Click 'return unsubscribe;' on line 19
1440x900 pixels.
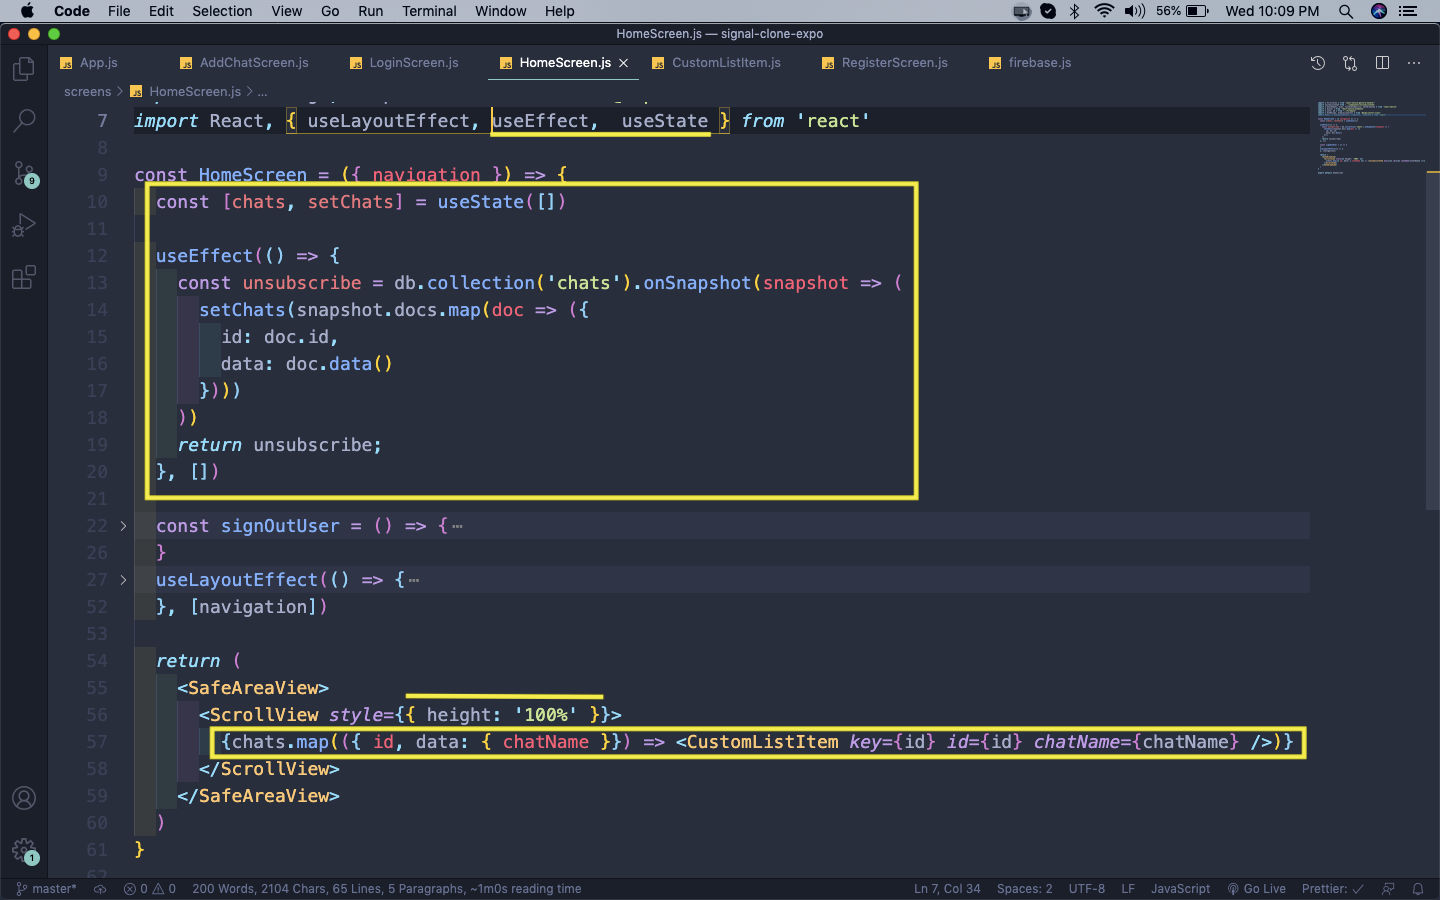pos(279,445)
